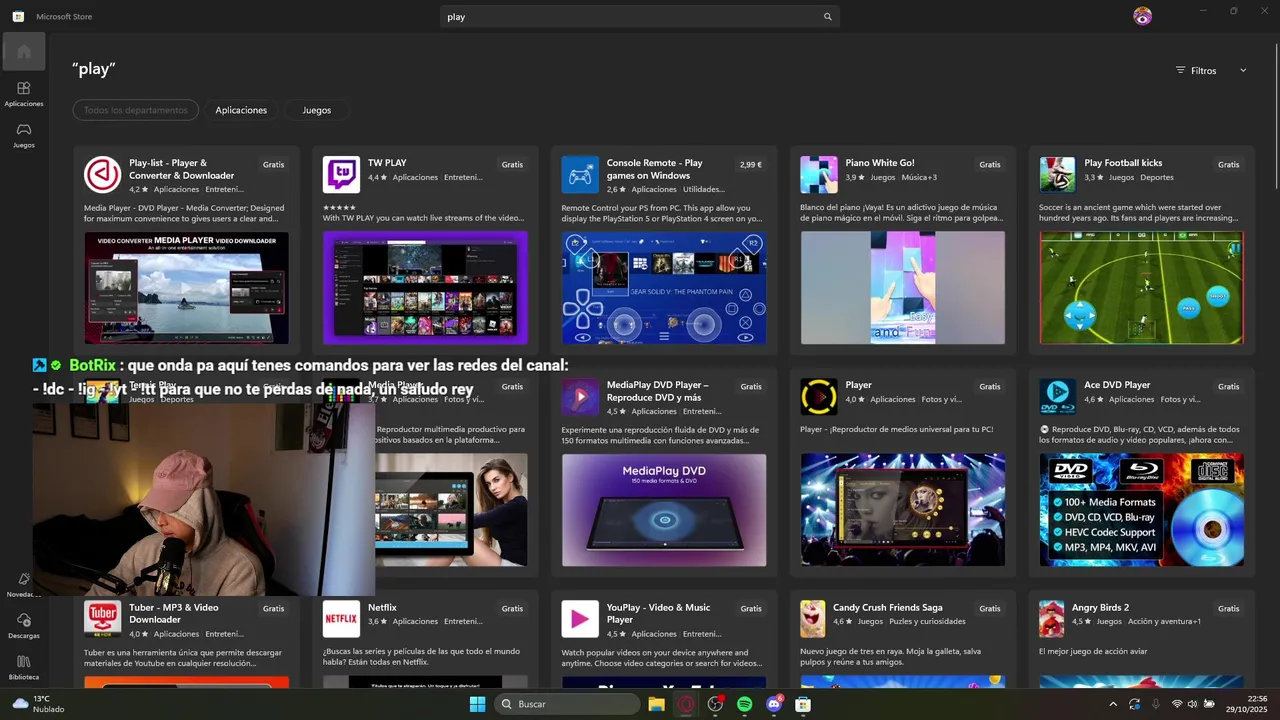Viewport: 1280px width, 720px height.
Task: Click the YouPlay app icon
Action: click(580, 619)
